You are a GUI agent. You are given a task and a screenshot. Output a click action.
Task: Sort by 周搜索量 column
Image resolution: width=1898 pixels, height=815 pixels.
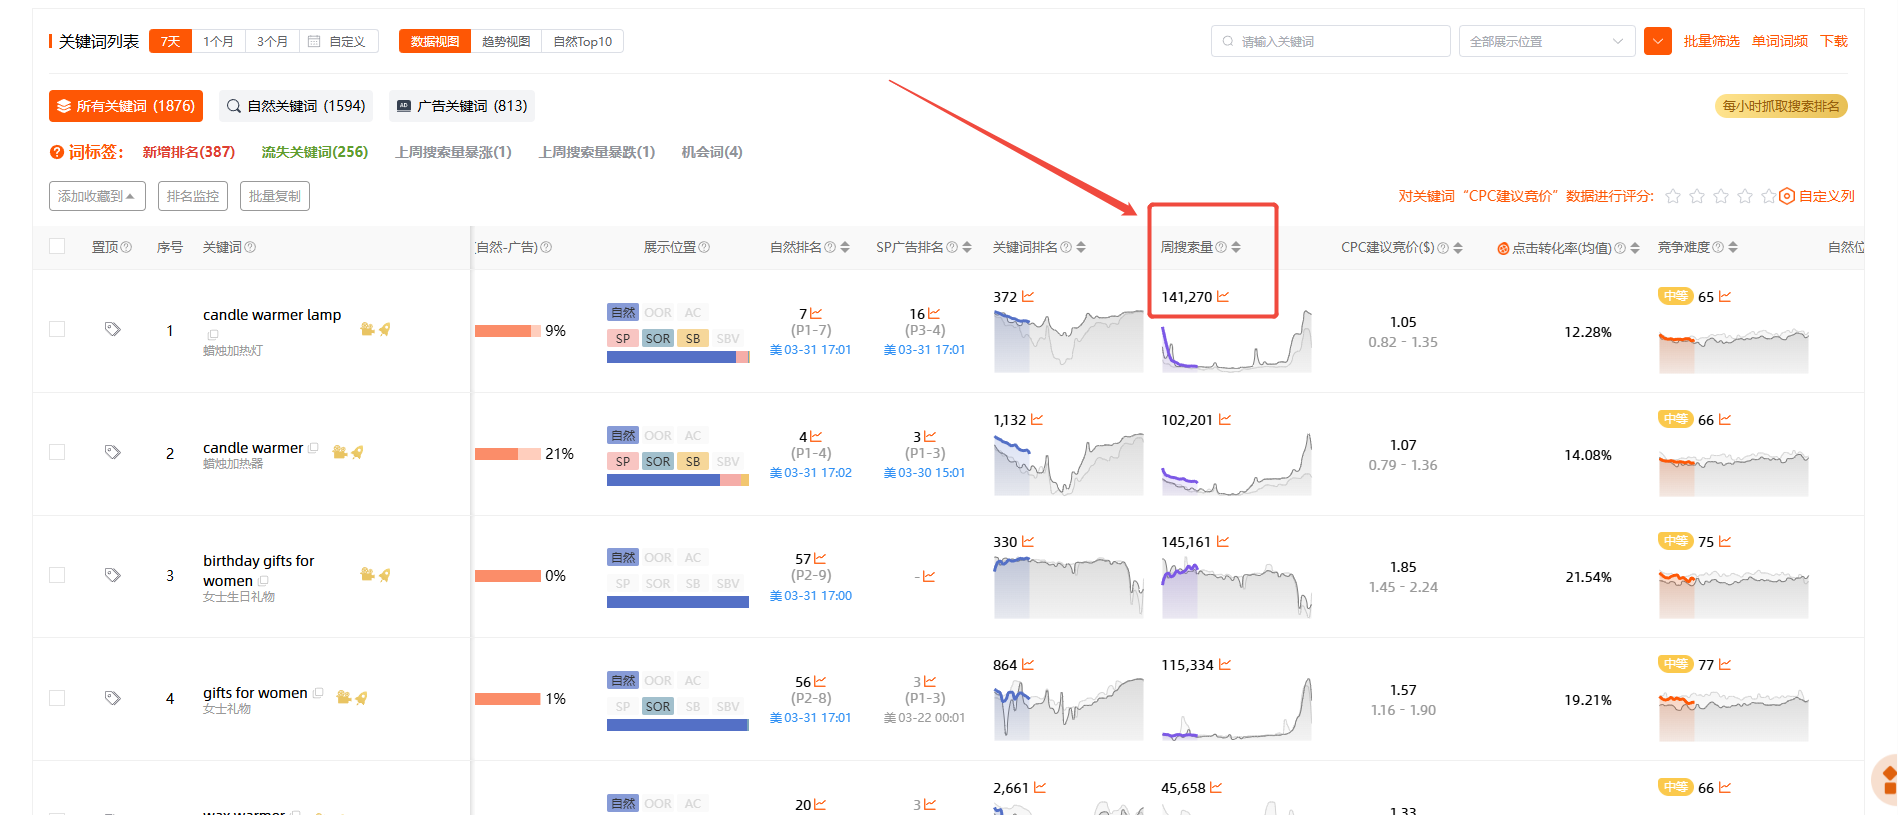click(1236, 247)
